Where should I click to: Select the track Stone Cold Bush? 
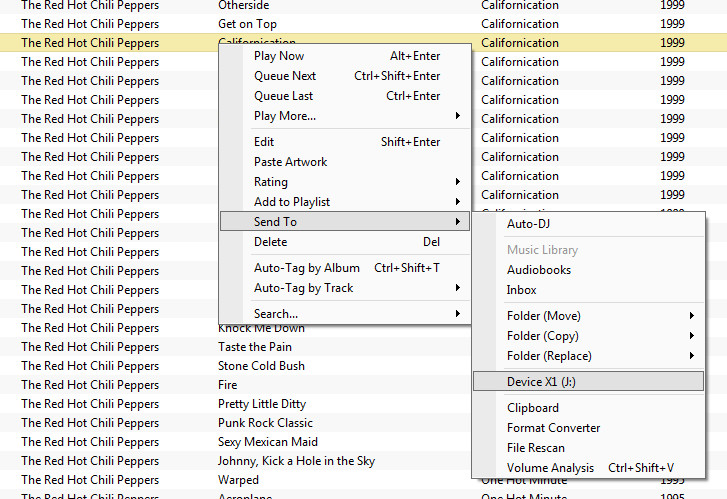(x=261, y=366)
